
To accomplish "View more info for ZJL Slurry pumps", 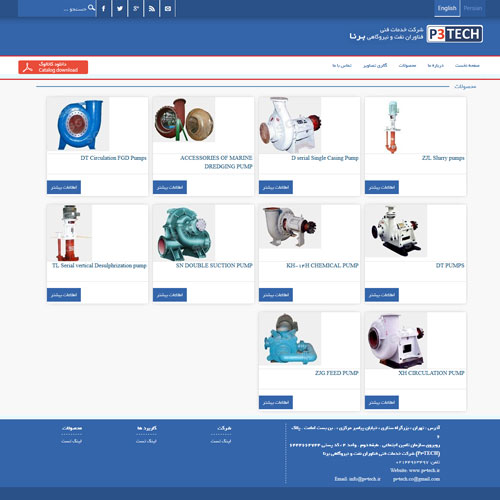I will (382, 187).
